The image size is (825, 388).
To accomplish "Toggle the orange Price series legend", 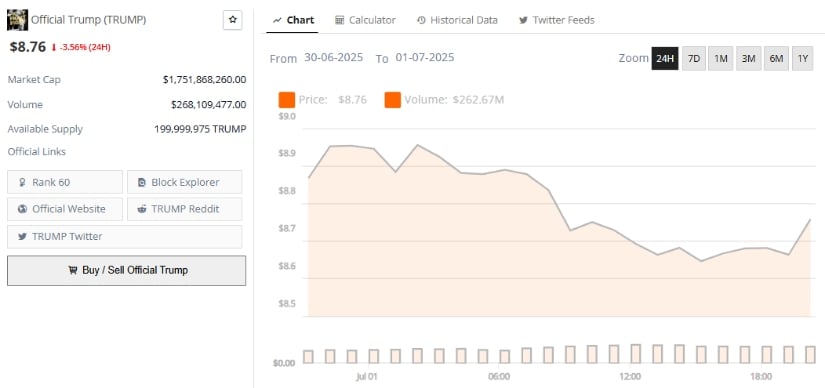I will [x=287, y=100].
